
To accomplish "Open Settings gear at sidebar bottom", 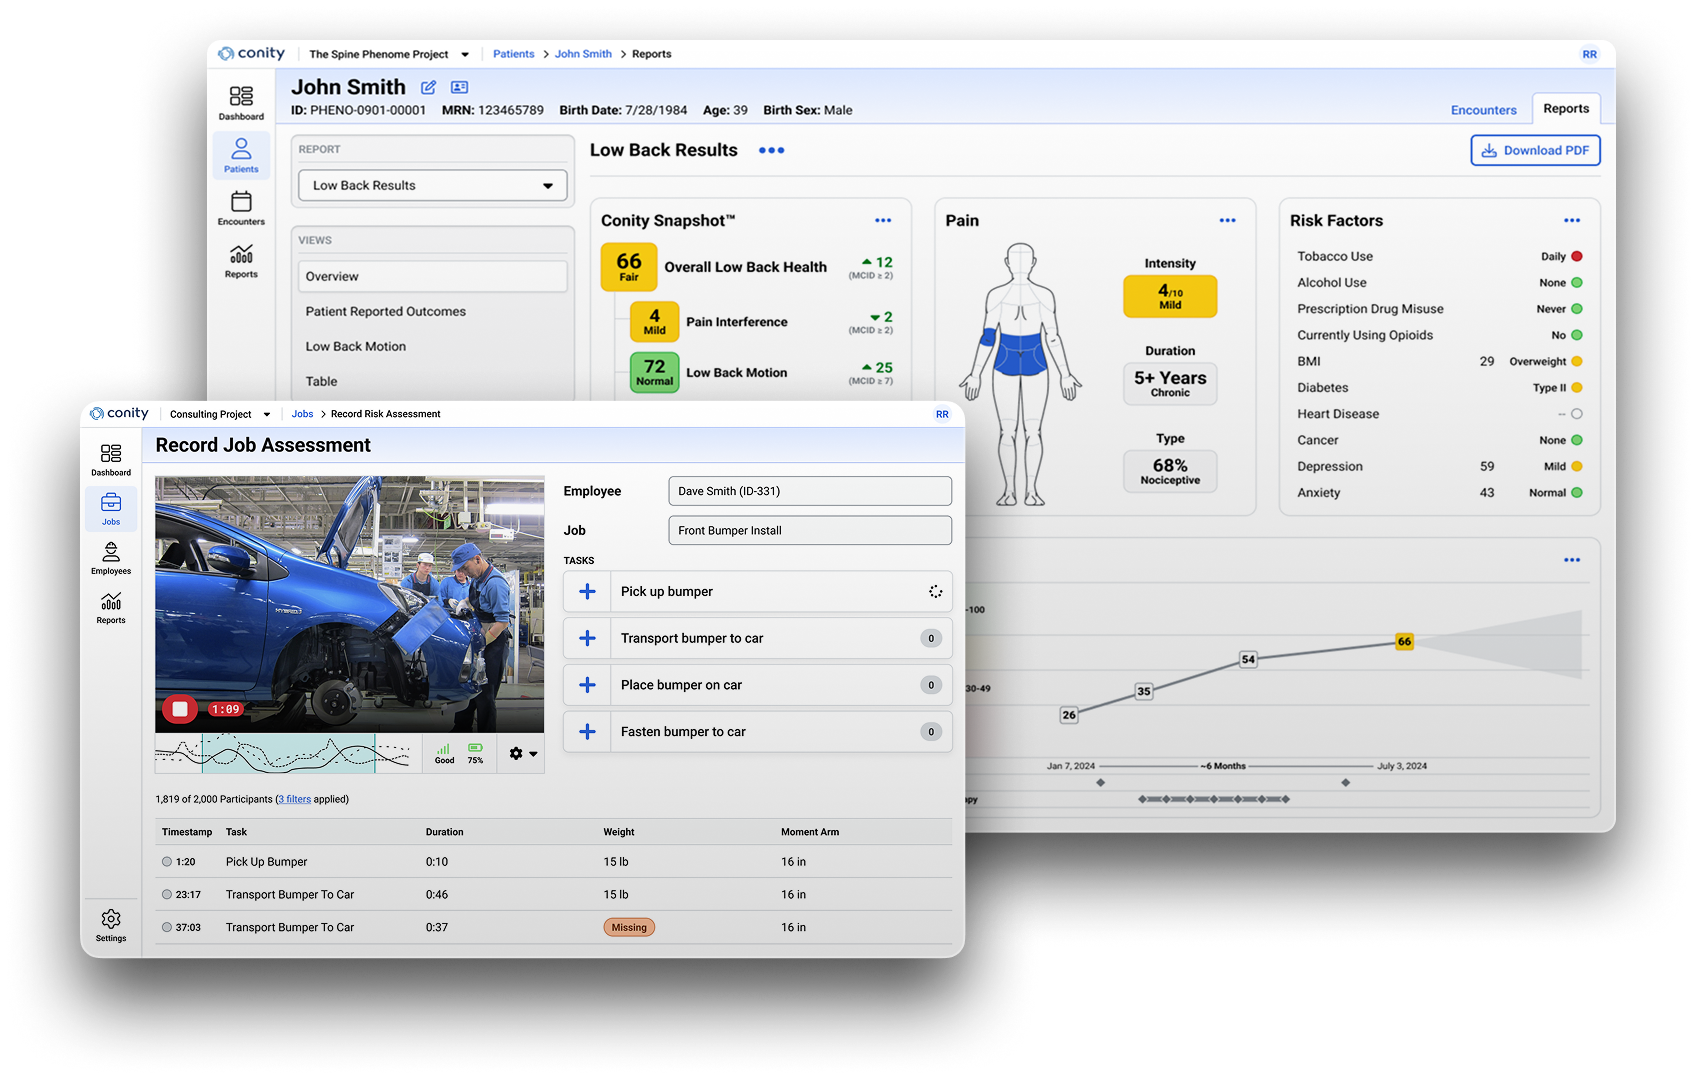I will [111, 924].
